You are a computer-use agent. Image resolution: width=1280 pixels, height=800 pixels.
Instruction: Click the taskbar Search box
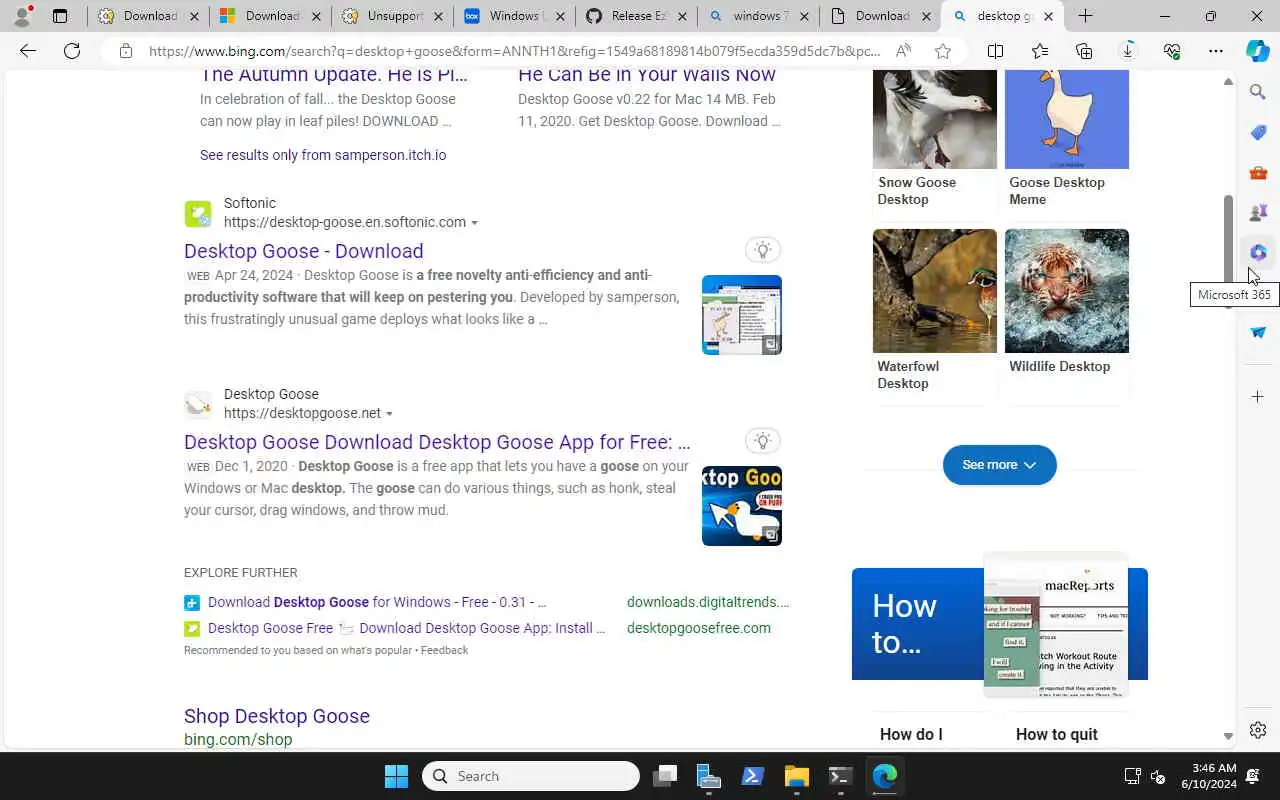pyautogui.click(x=531, y=776)
